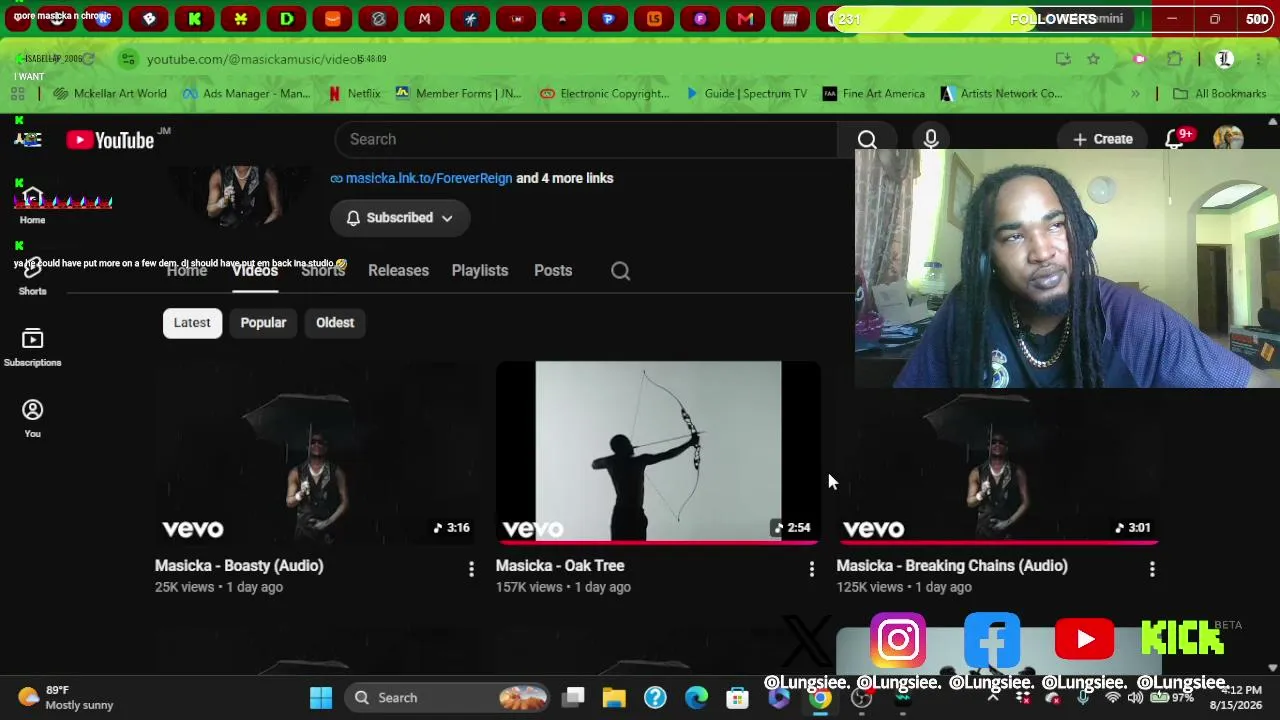The image size is (1280, 720).
Task: Open the All Bookmarks folder
Action: [x=1219, y=94]
